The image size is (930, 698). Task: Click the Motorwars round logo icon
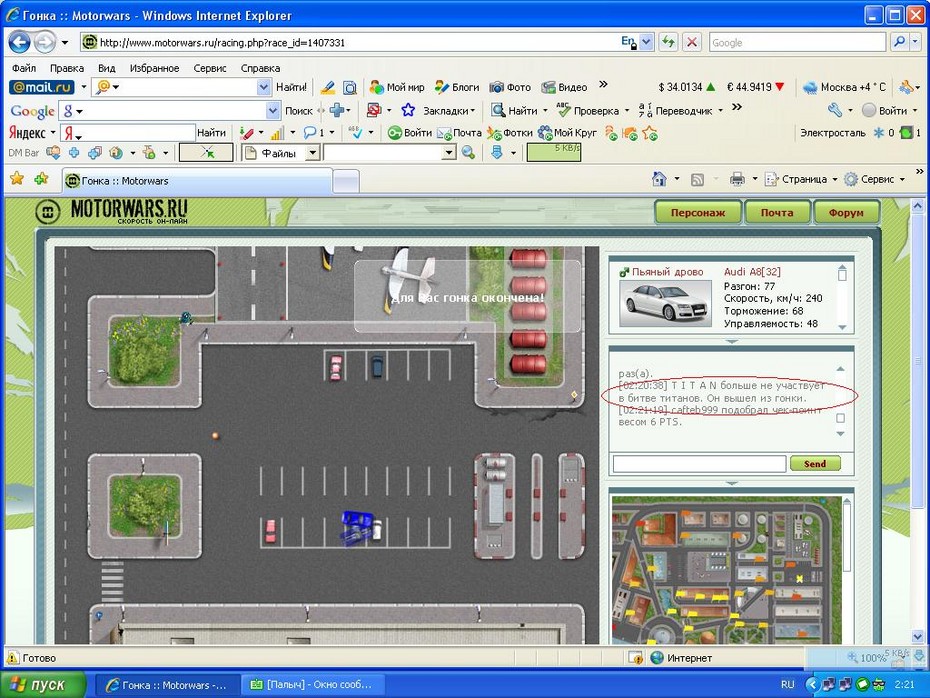click(x=47, y=212)
